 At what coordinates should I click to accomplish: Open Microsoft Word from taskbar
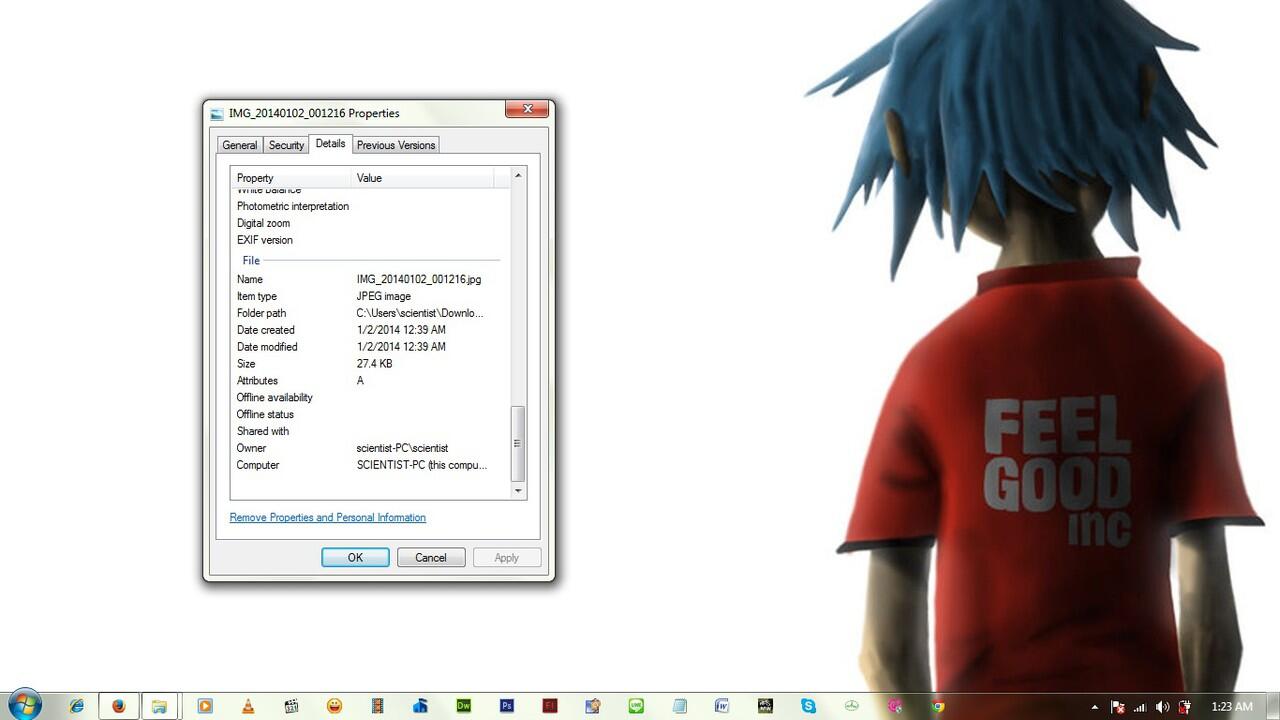point(722,706)
